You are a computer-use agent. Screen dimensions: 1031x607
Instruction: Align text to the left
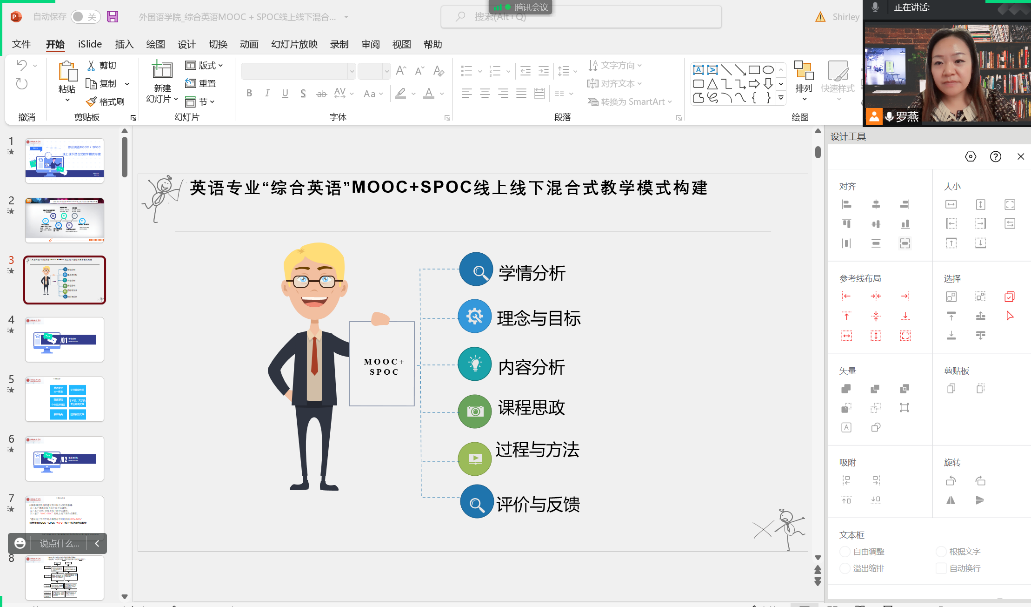click(x=467, y=94)
